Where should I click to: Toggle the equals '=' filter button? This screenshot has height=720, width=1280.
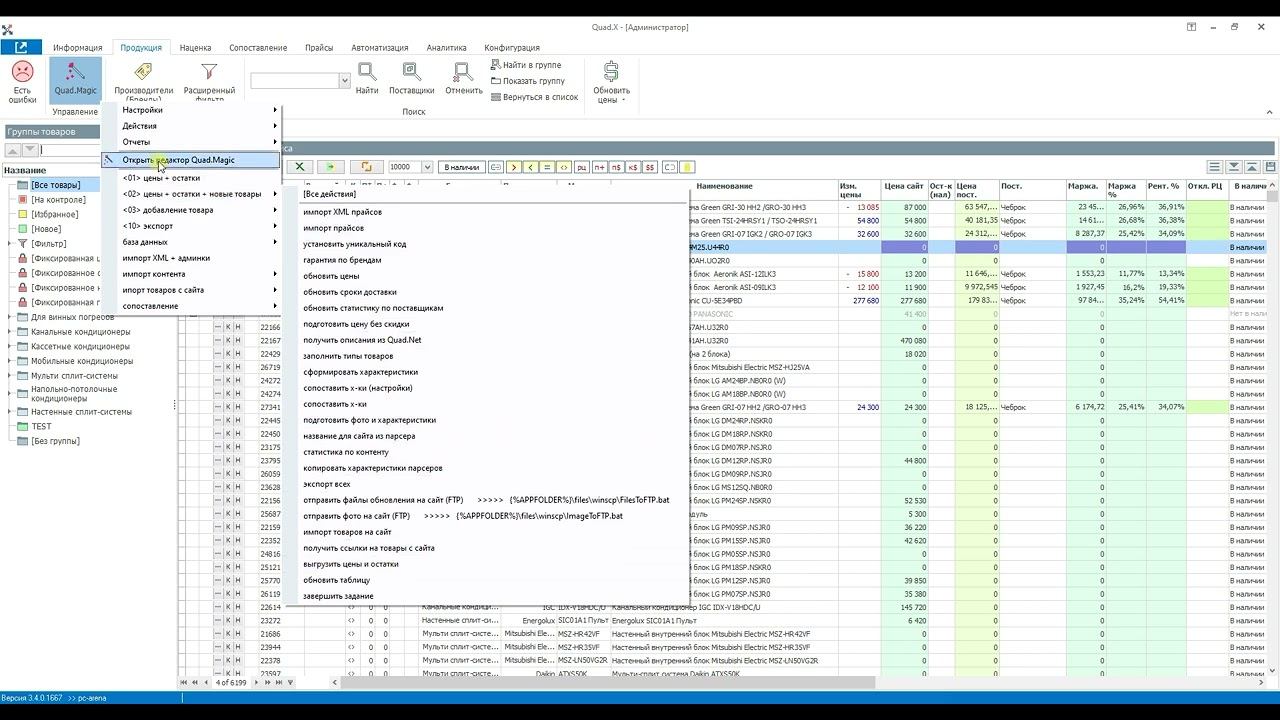click(x=547, y=167)
